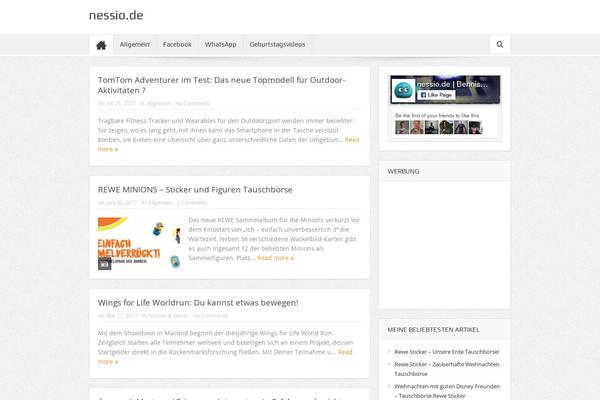600x400 pixels.
Task: Open the Facebook menu item
Action: pyautogui.click(x=177, y=44)
